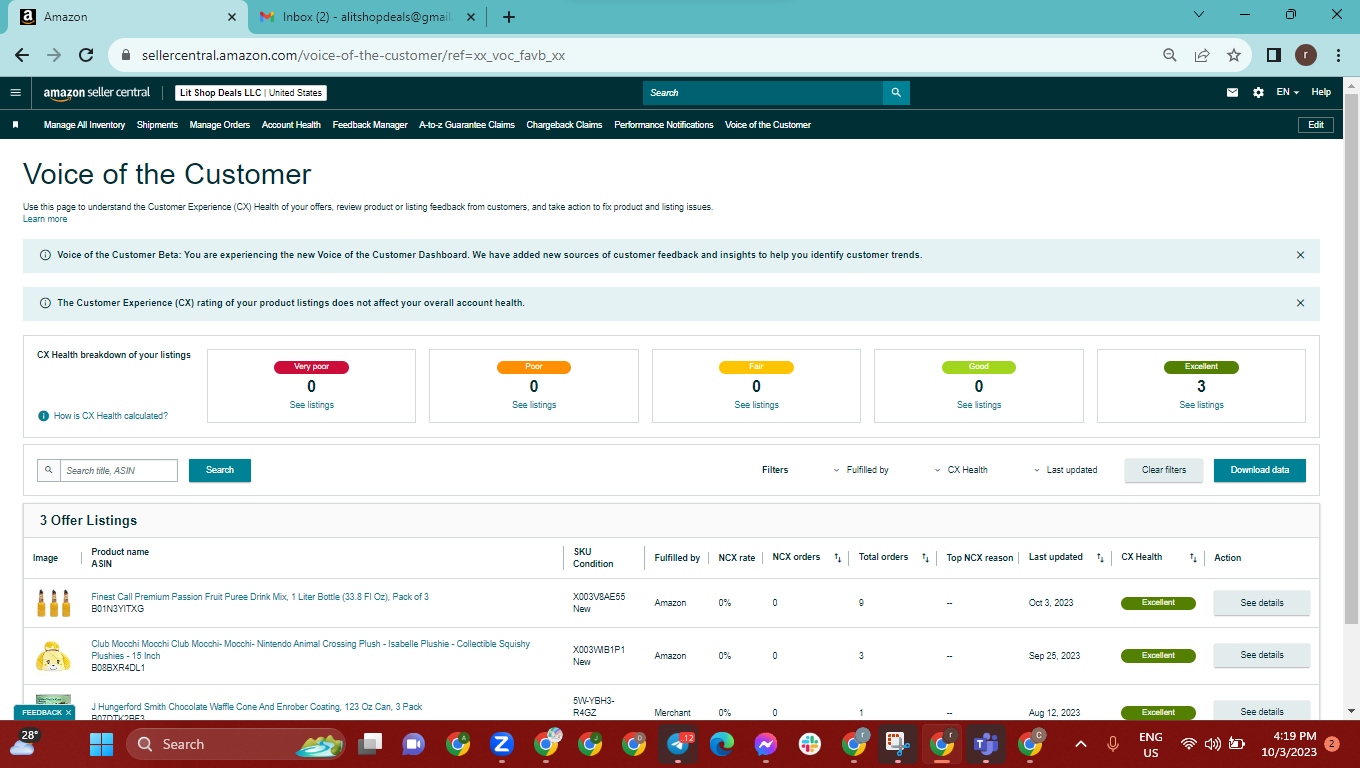Click the Search button next to title field

click(x=220, y=470)
